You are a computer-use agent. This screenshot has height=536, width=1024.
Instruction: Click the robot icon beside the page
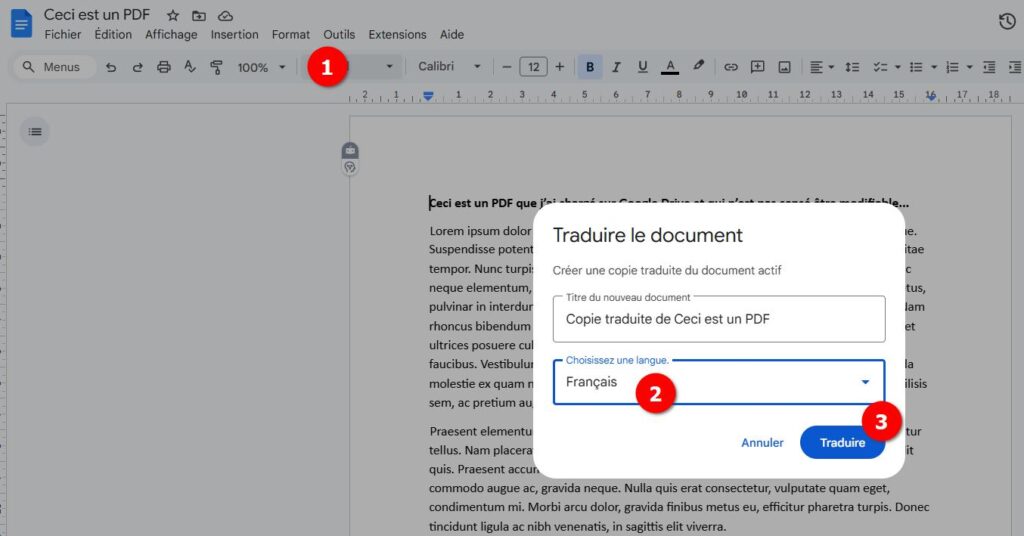coord(350,151)
